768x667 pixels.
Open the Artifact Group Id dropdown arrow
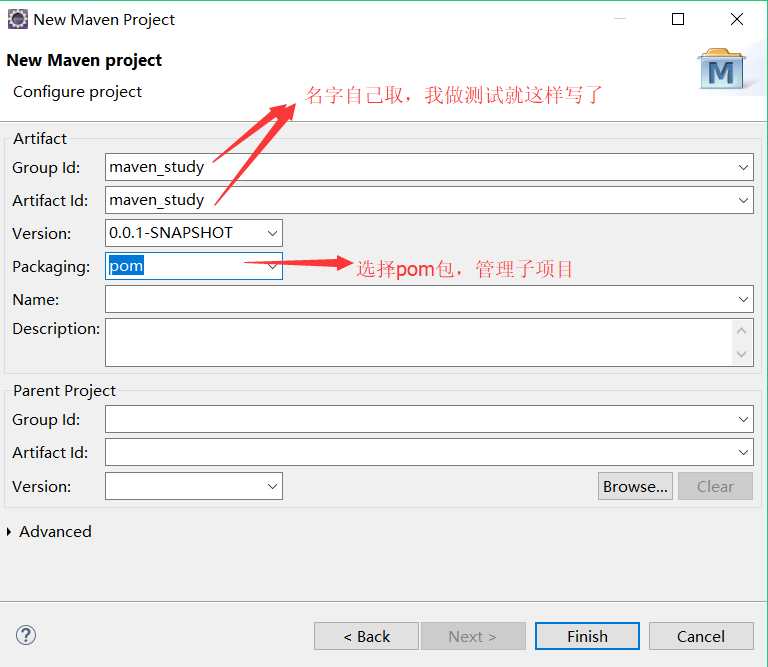pyautogui.click(x=743, y=167)
